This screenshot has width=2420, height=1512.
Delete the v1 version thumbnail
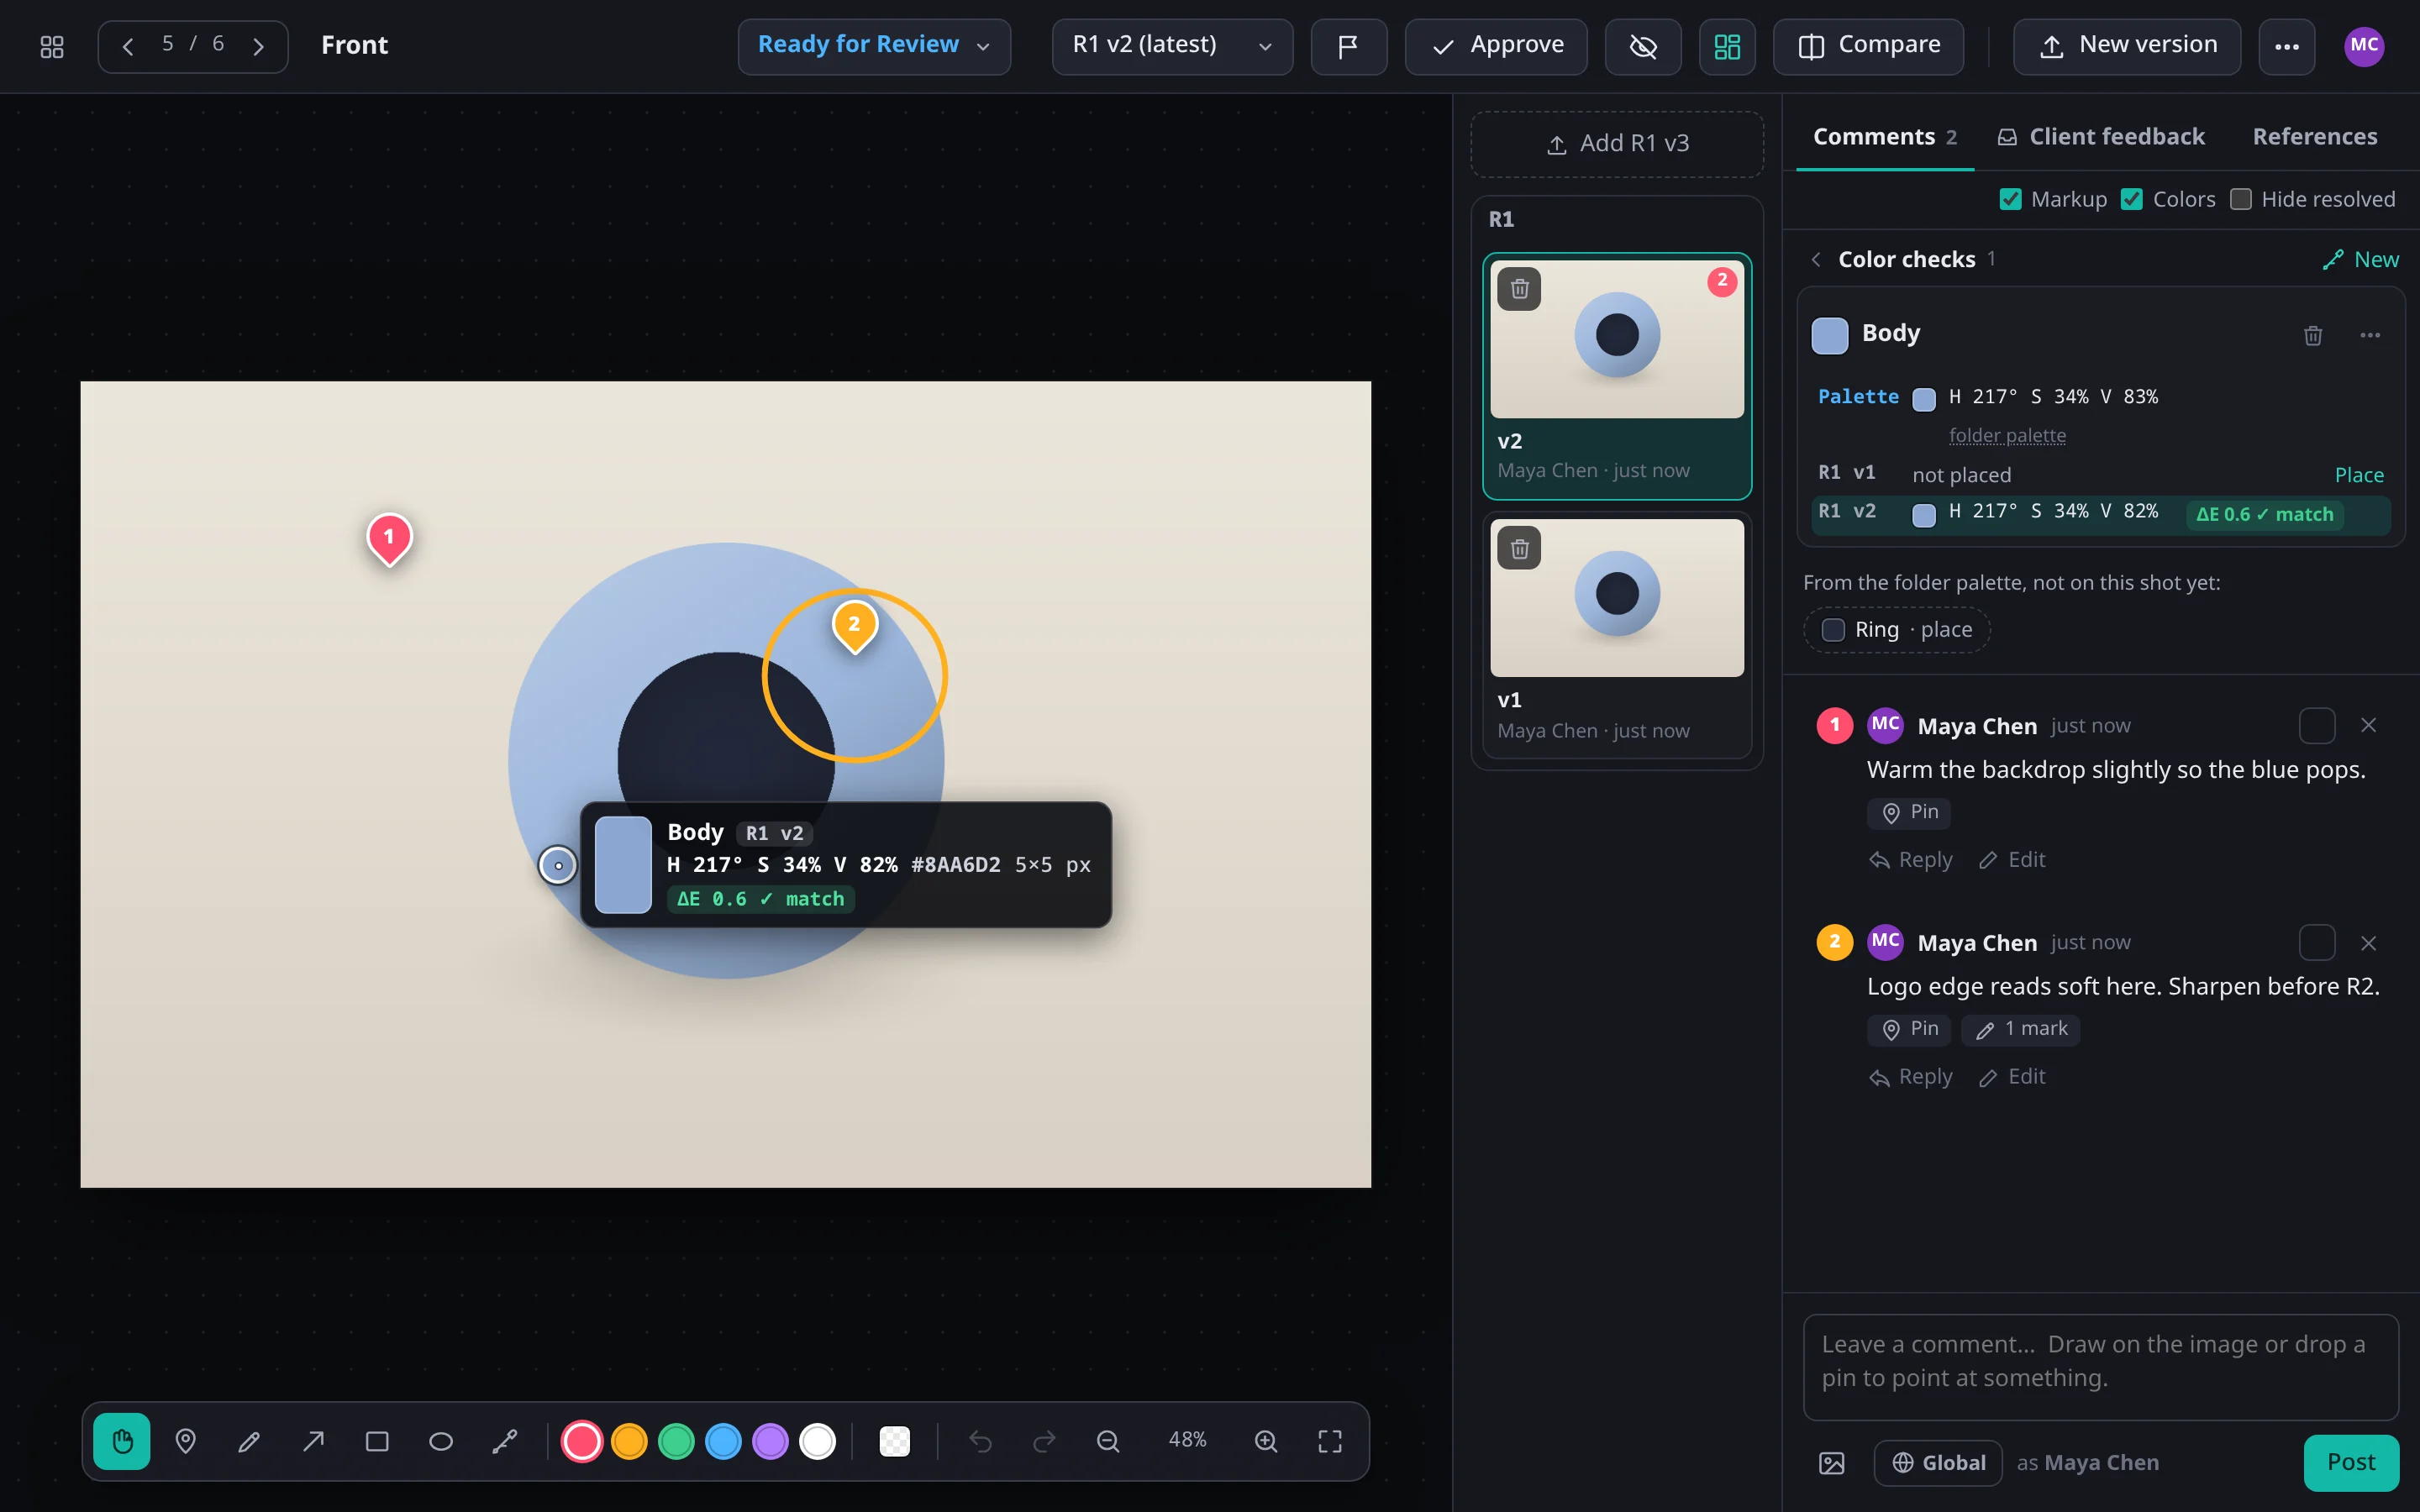click(x=1519, y=548)
